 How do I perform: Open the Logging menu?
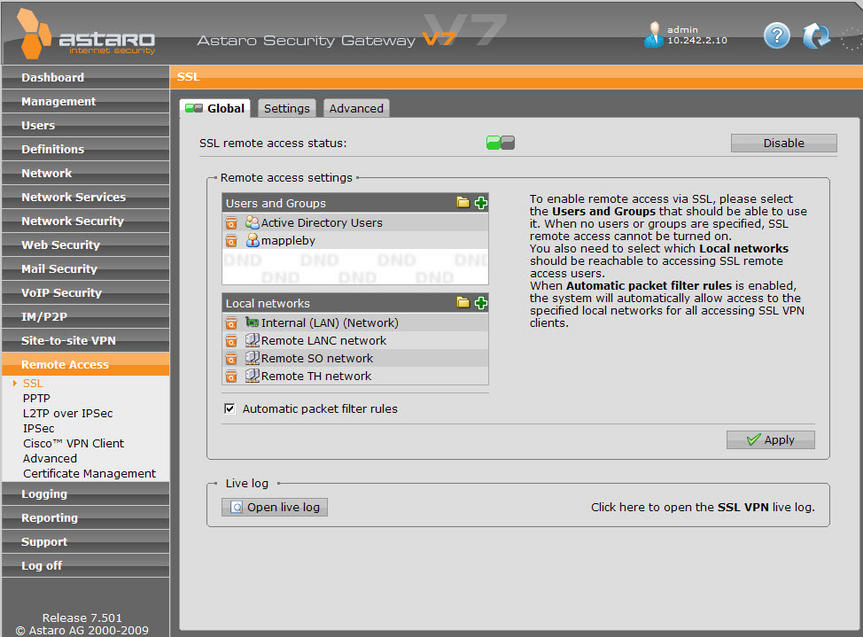85,494
